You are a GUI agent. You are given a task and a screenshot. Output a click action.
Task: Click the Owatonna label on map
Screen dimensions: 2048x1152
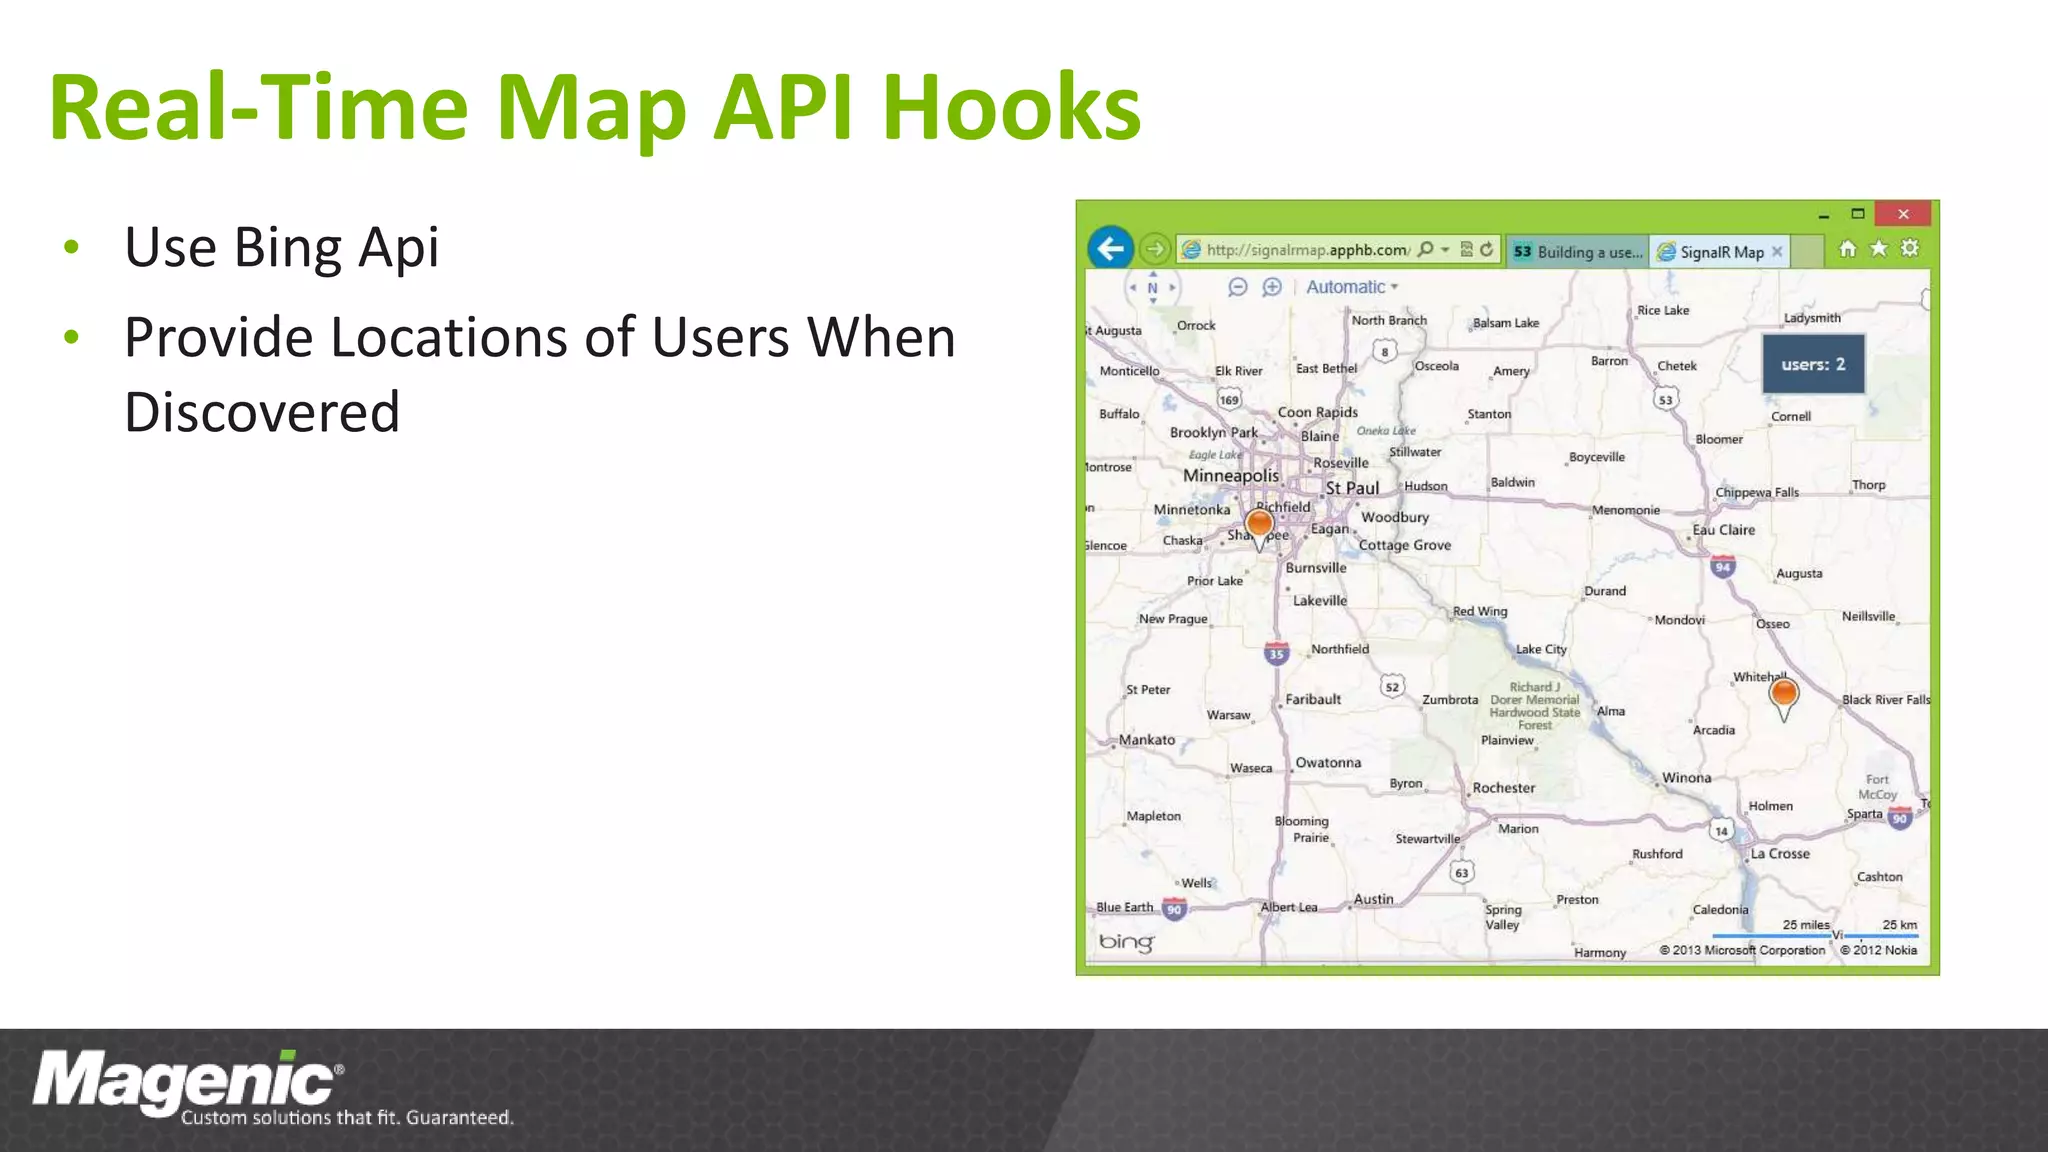pos(1328,763)
